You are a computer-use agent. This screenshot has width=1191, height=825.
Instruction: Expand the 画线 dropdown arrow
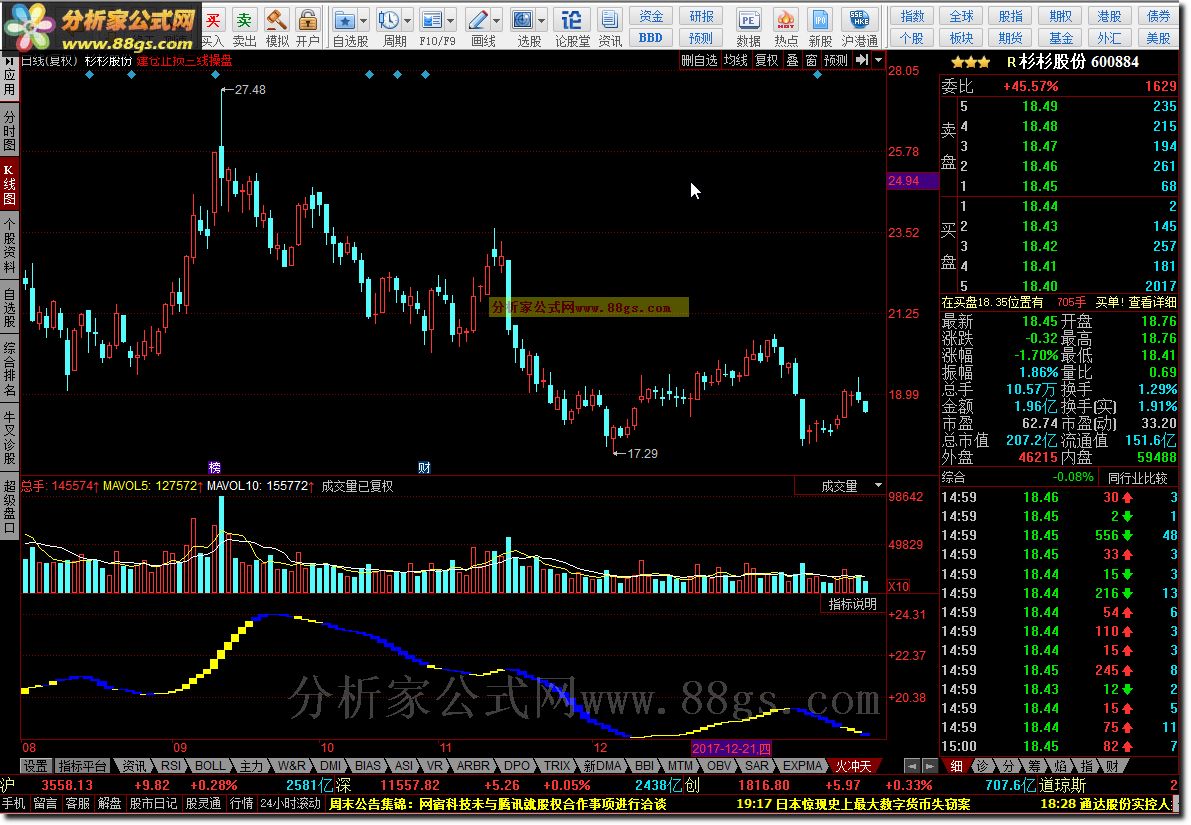pyautogui.click(x=497, y=21)
